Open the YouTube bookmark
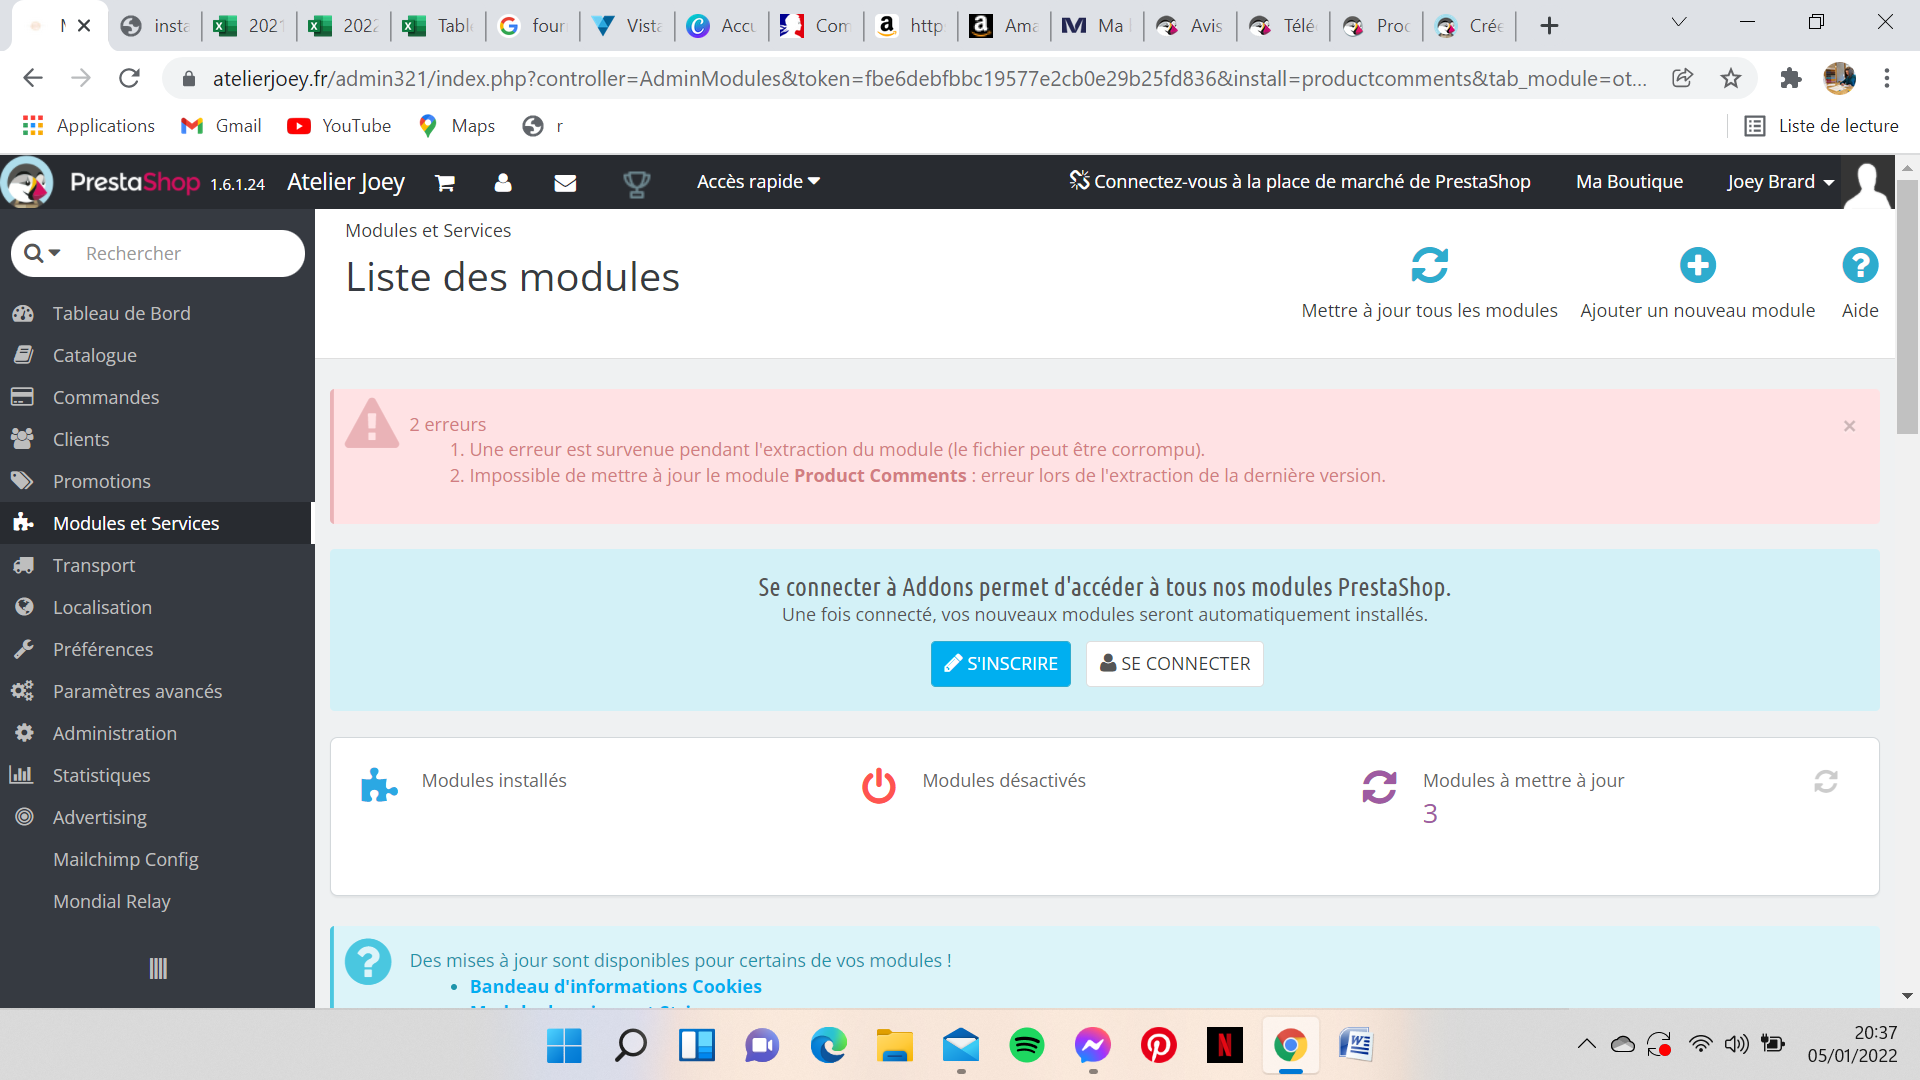 (339, 126)
